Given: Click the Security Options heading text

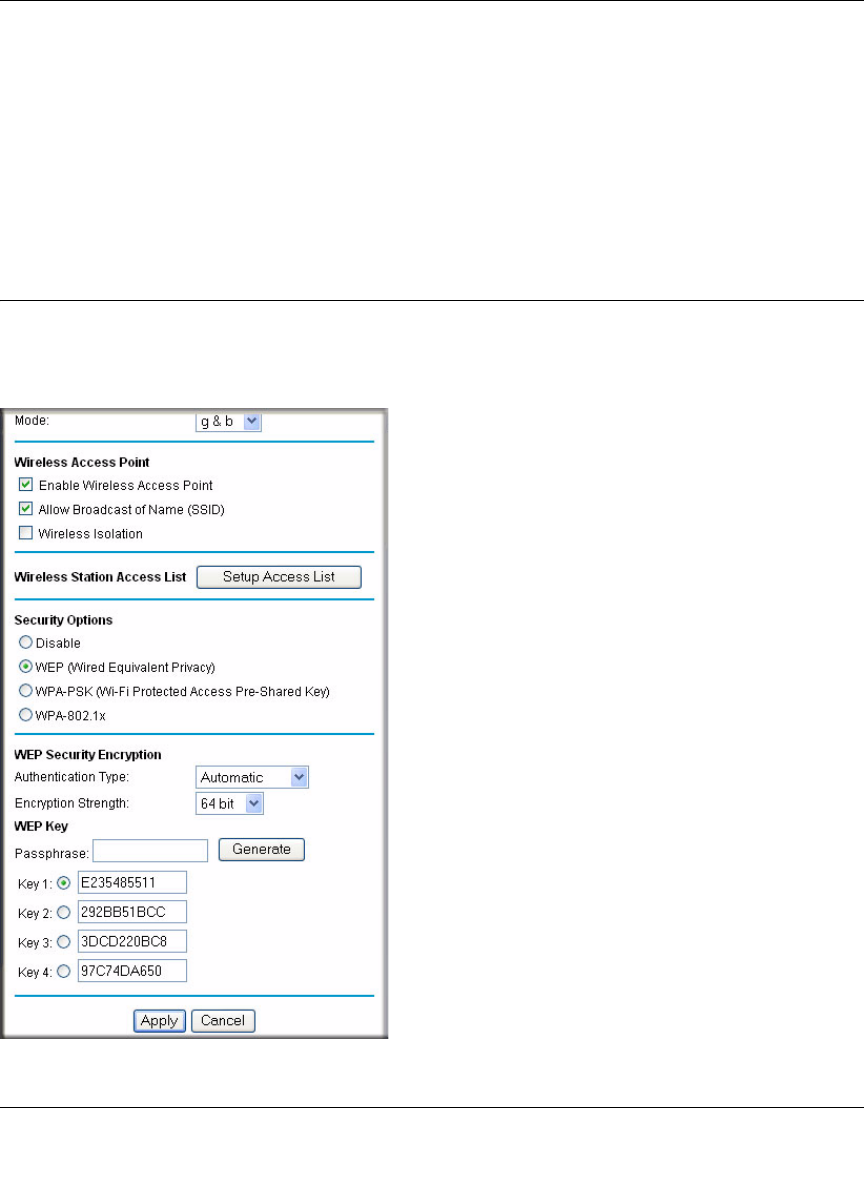Looking at the screenshot, I should (63, 620).
